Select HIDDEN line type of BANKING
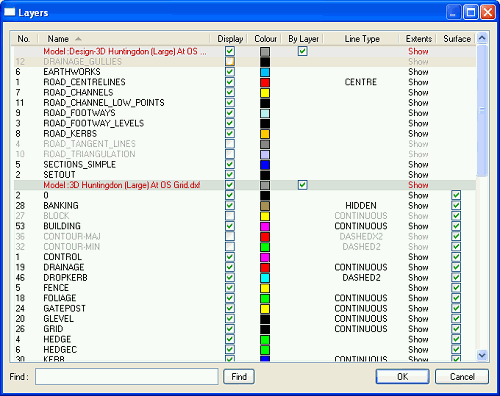This screenshot has height=396, width=500. (361, 206)
